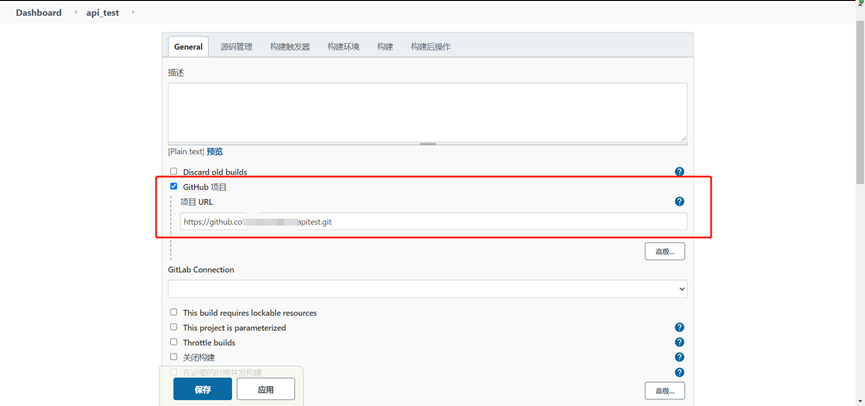Open the GitLab Connection dropdown

pos(428,289)
